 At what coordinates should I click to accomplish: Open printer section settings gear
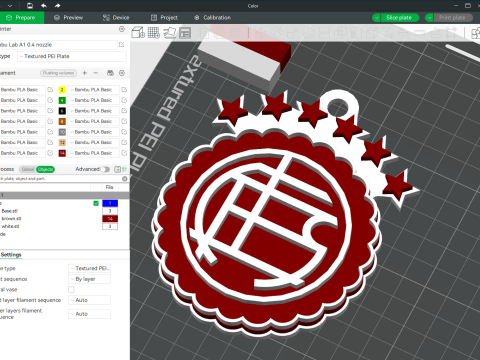pos(122,29)
